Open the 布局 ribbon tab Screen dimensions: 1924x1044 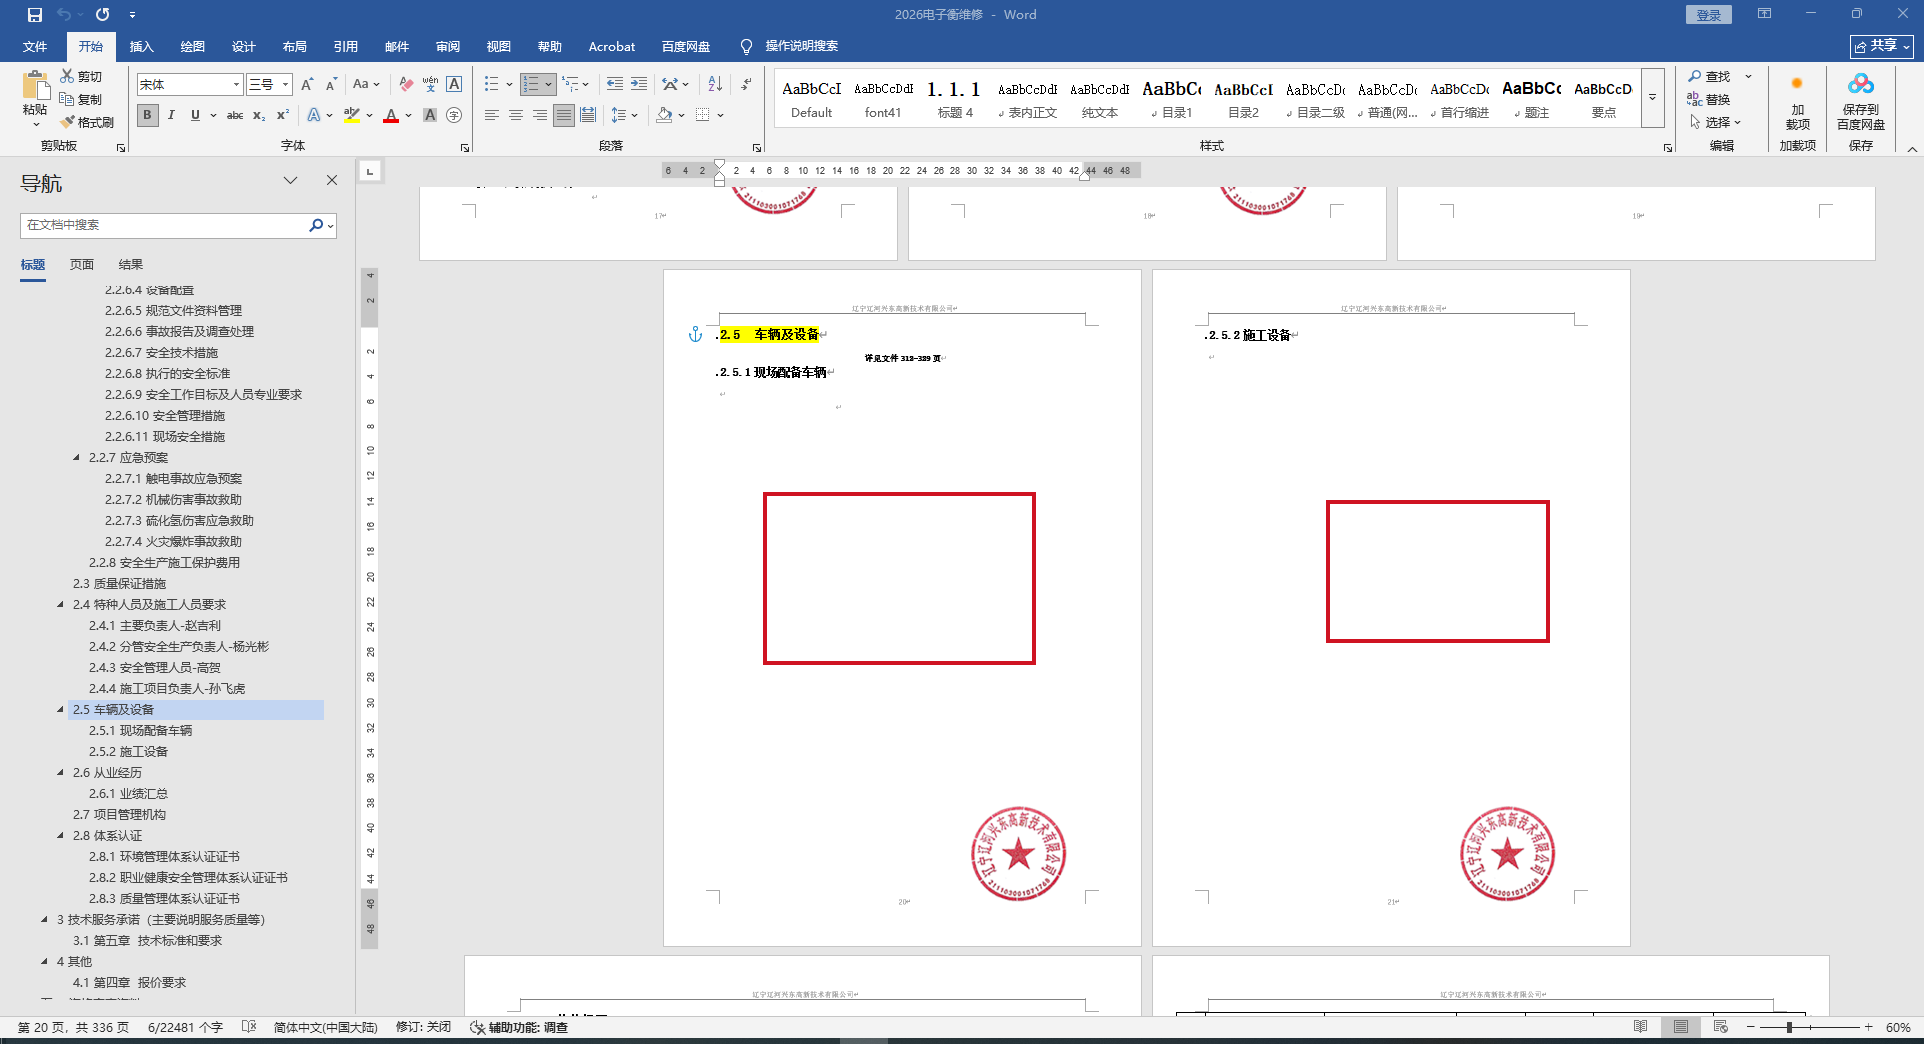tap(295, 46)
